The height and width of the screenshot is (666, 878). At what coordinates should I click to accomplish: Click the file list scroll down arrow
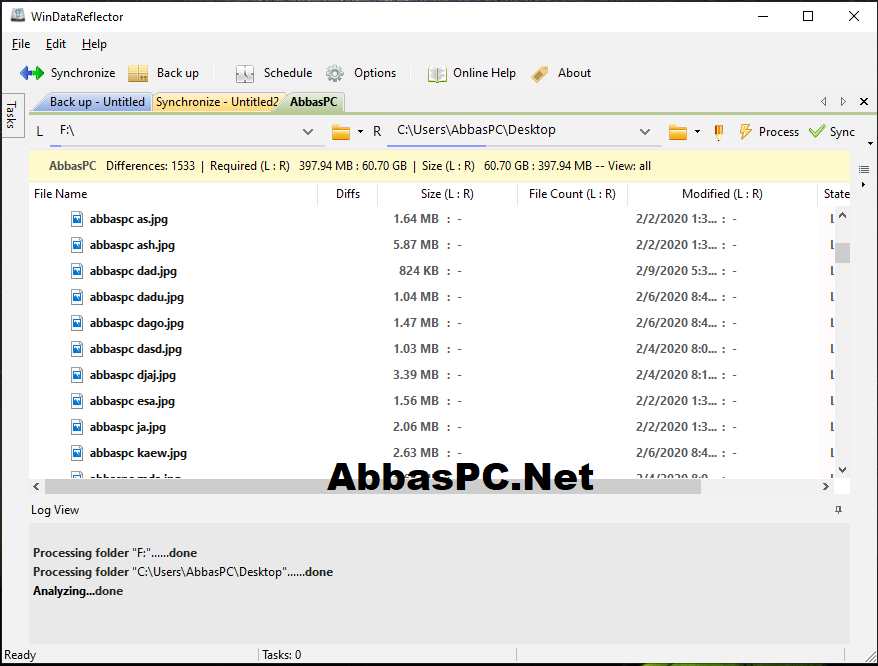coord(842,470)
